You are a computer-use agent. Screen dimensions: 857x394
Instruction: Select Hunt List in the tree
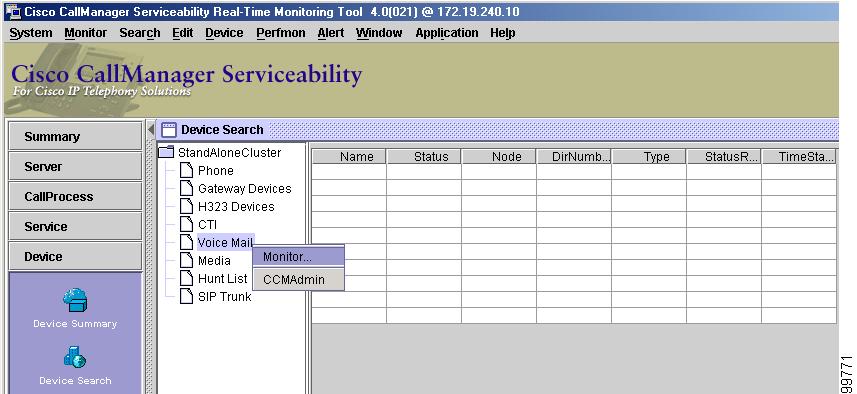click(222, 278)
